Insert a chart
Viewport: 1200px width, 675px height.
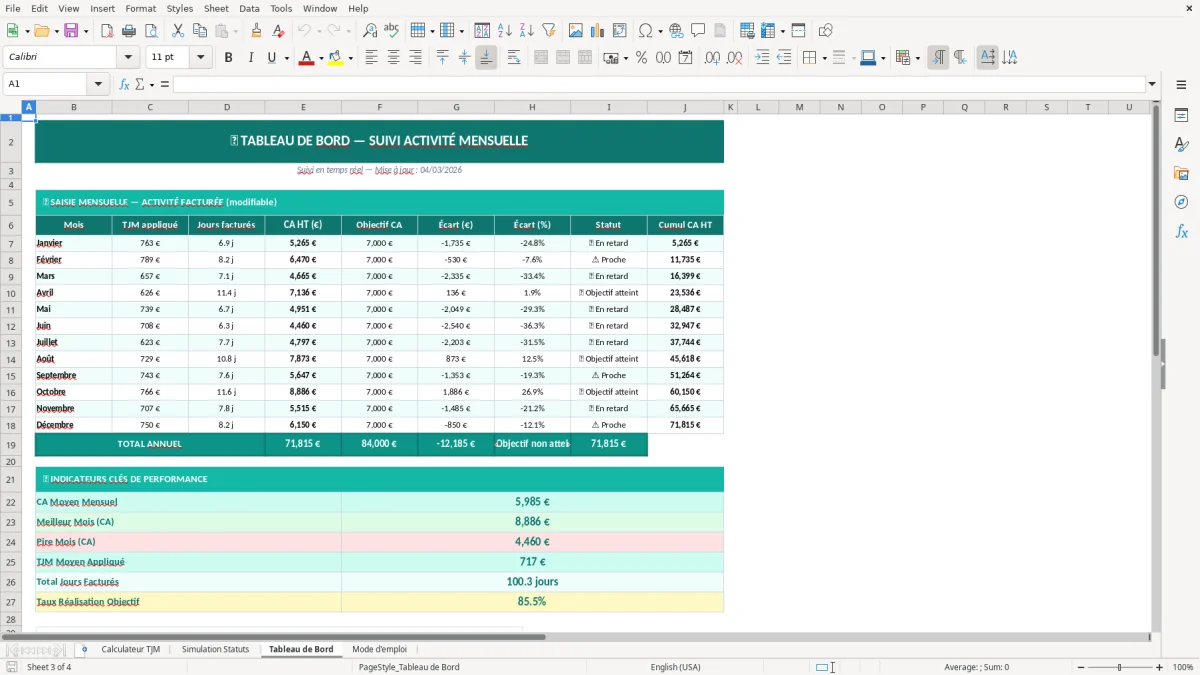pos(598,31)
